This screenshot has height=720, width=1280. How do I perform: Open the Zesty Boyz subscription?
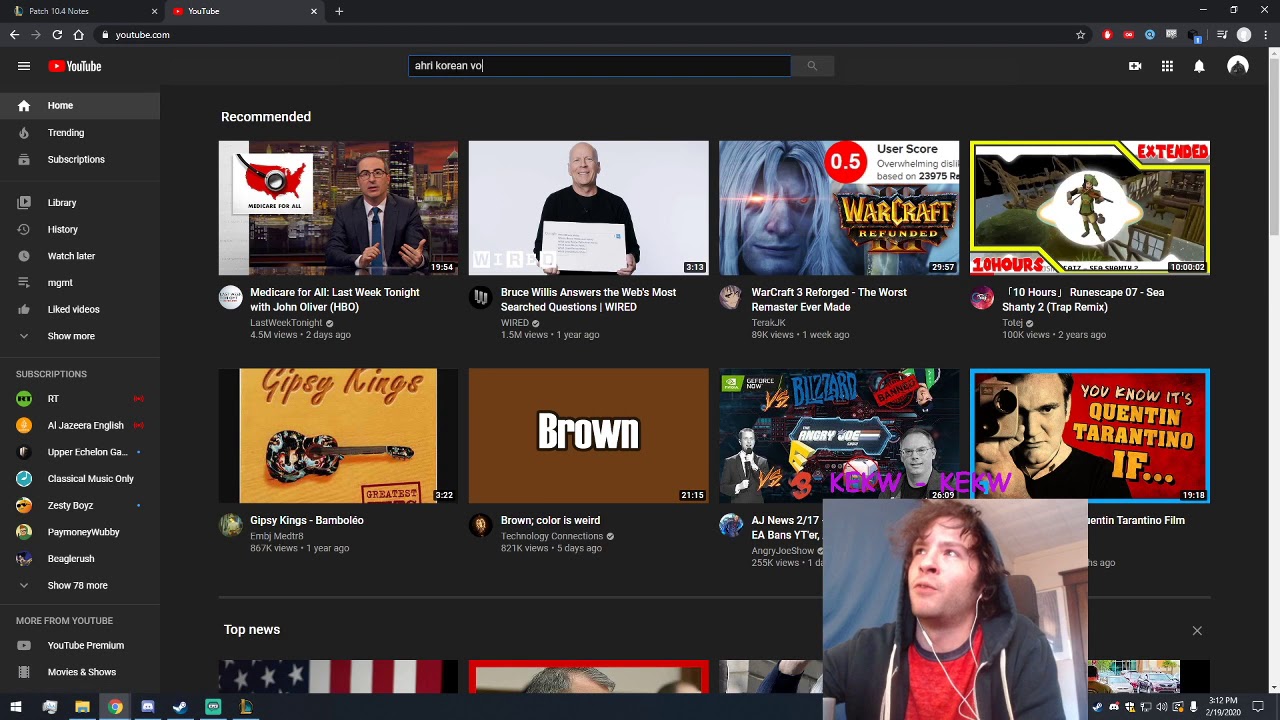click(x=80, y=506)
